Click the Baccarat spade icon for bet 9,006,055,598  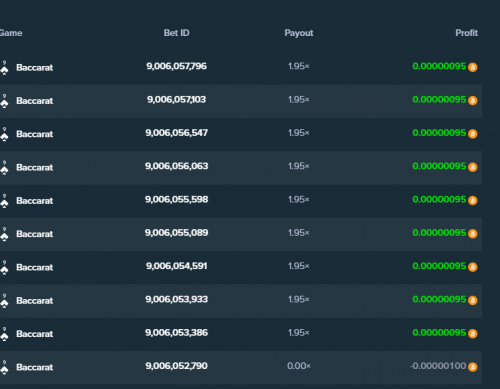(4, 201)
